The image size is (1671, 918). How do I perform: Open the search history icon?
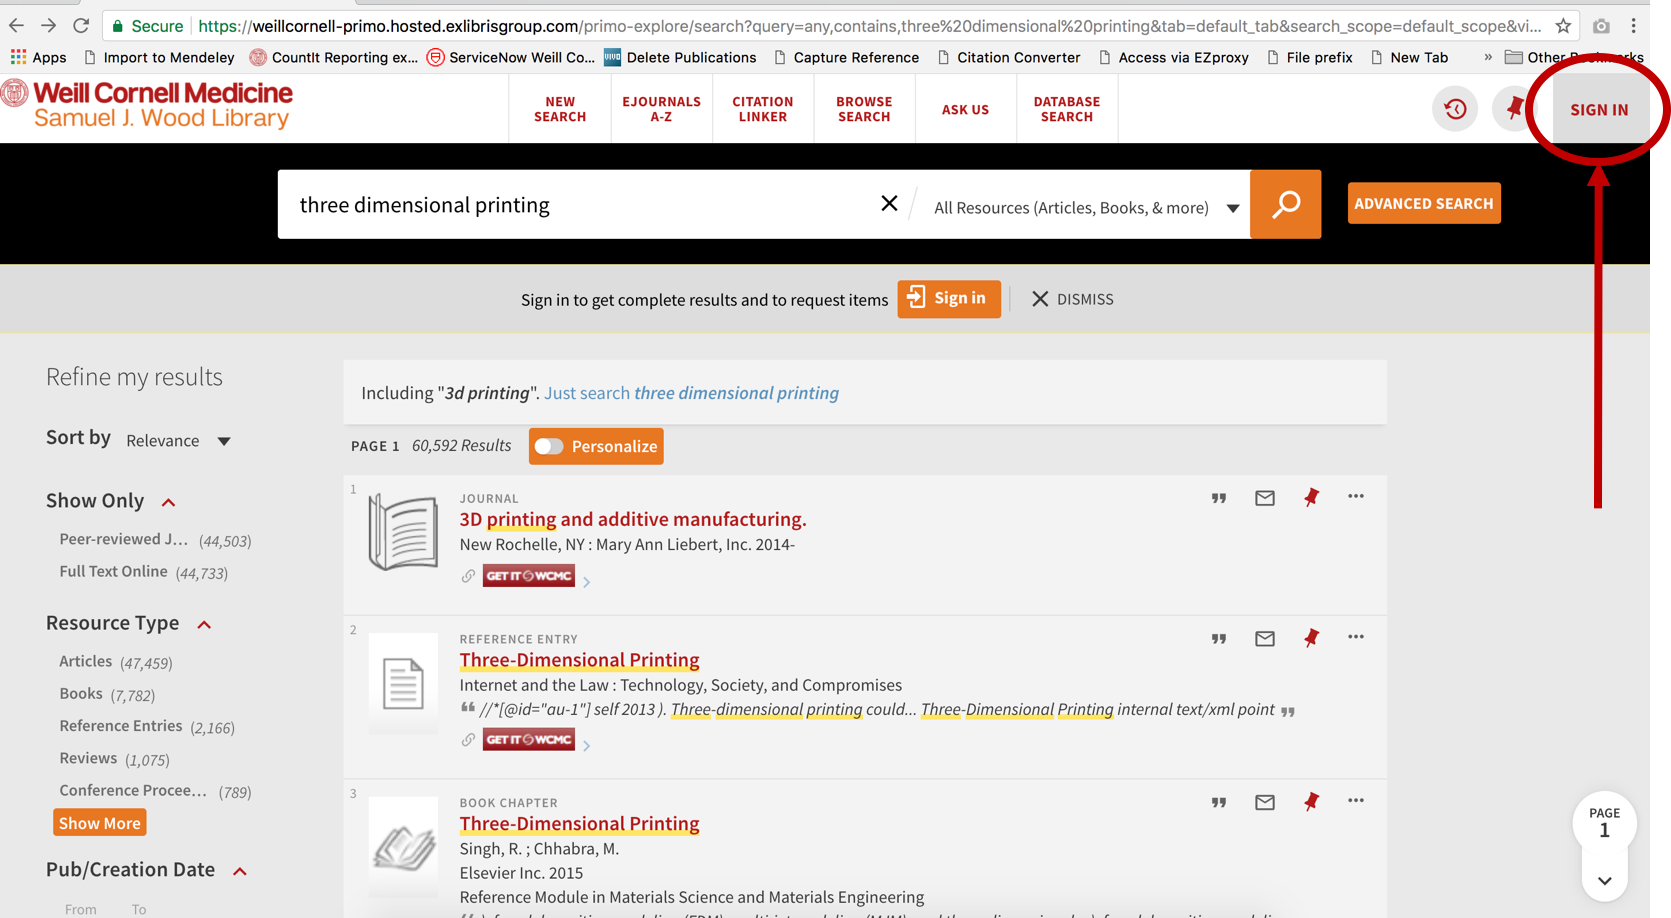coord(1455,109)
